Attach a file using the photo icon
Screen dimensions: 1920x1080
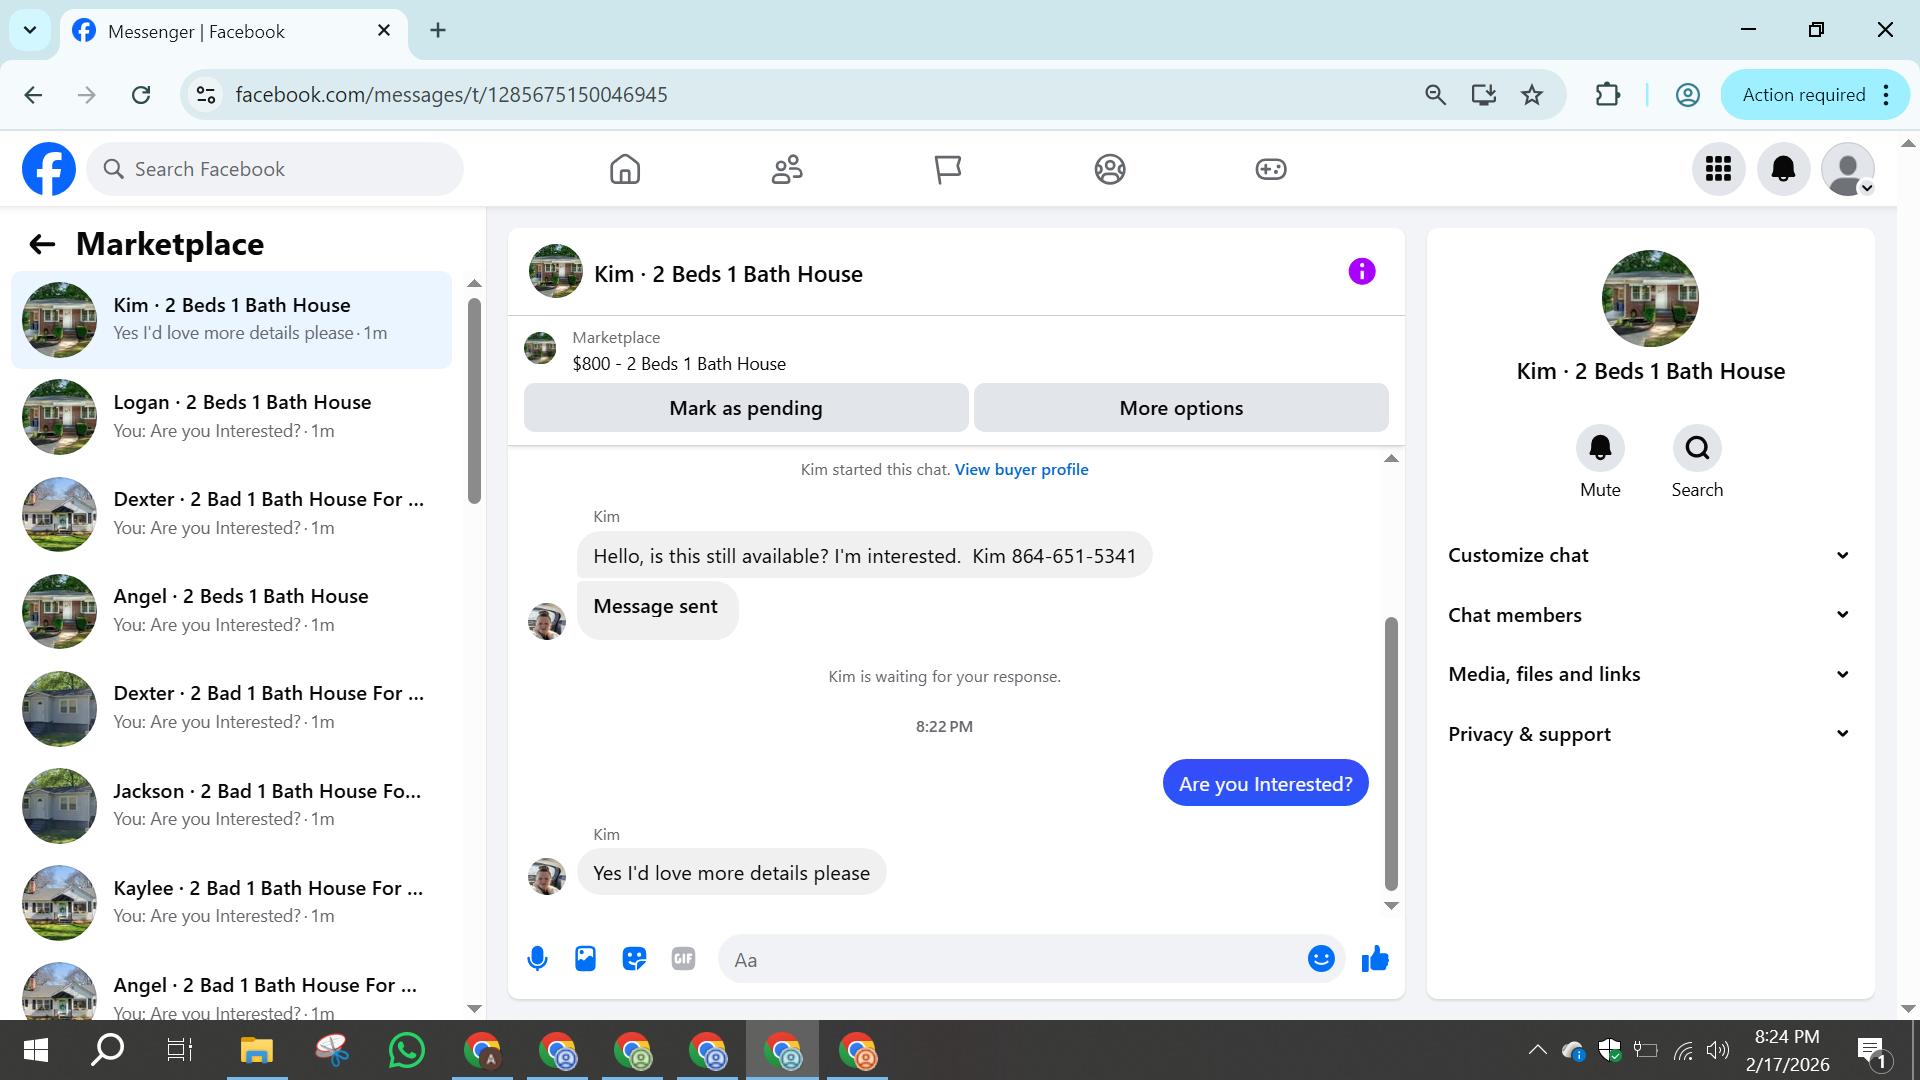pos(585,959)
